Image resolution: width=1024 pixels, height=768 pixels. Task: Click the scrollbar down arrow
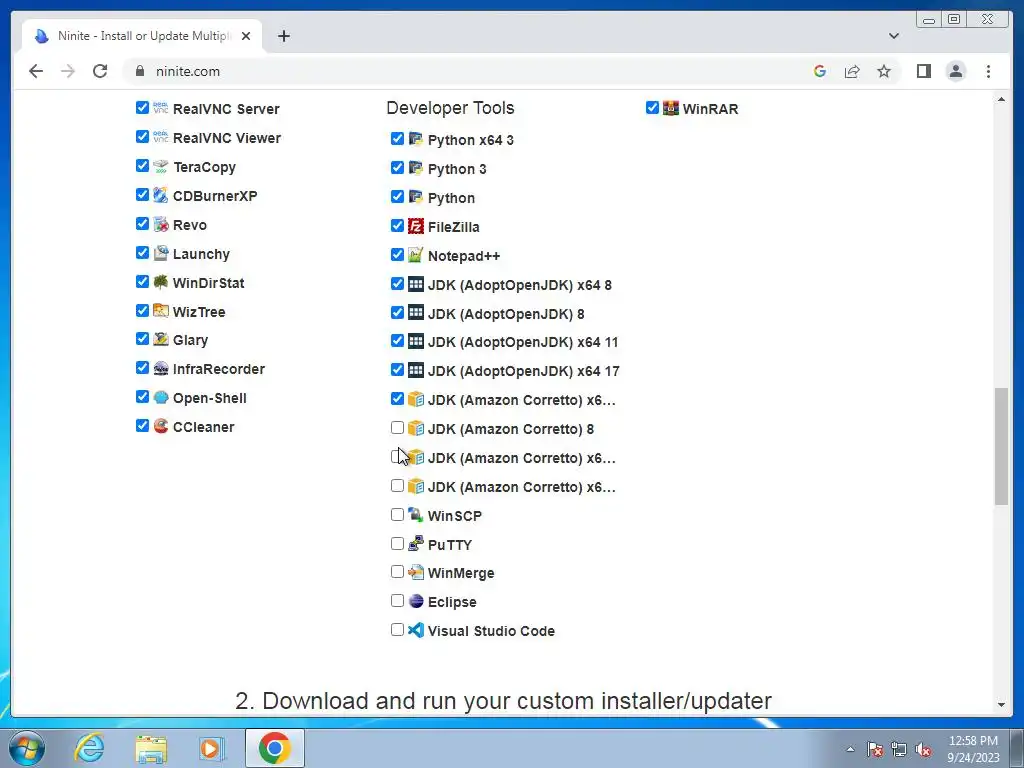click(1001, 705)
